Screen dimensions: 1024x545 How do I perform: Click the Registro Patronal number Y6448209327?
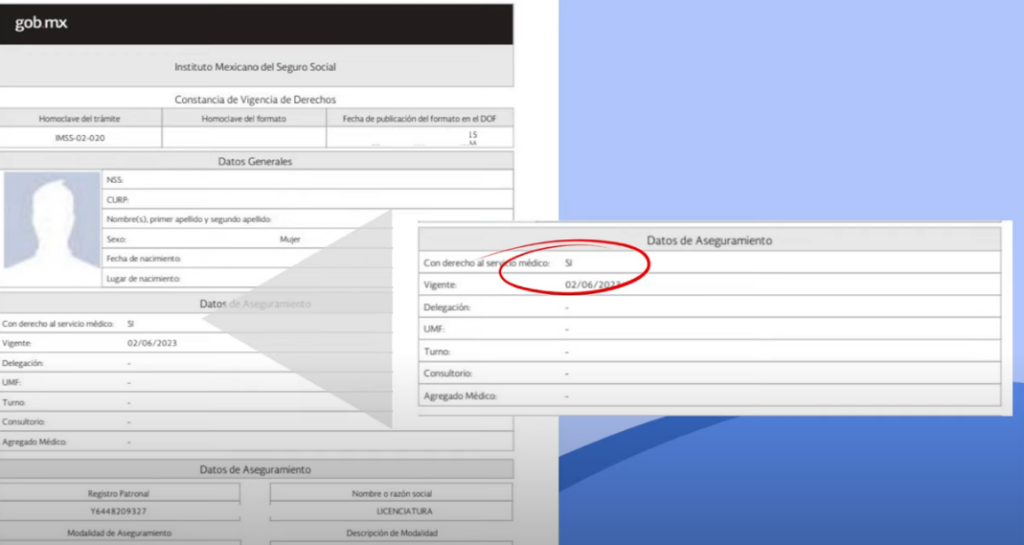119,511
